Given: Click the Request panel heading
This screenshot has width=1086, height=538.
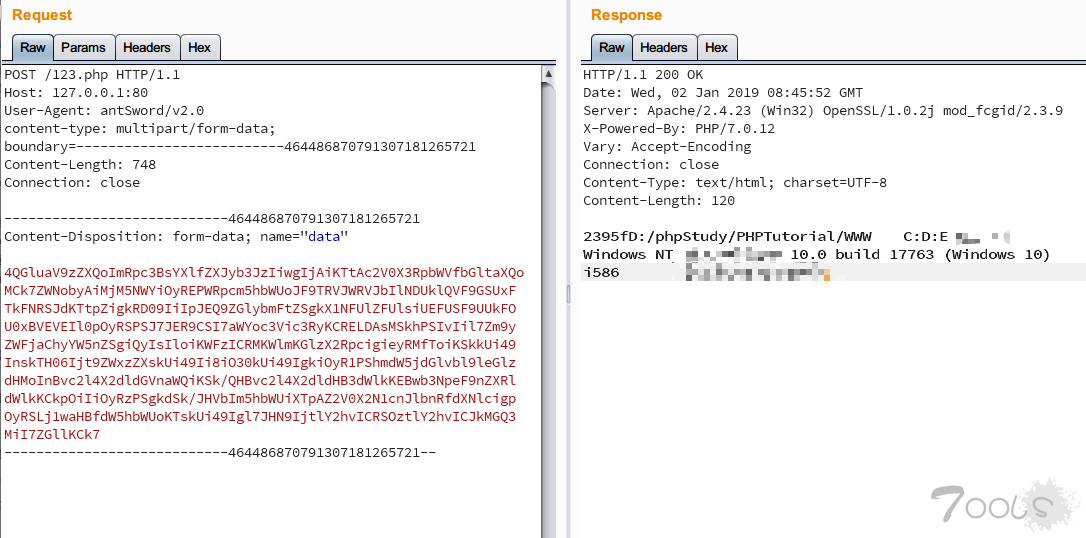Looking at the screenshot, I should (x=42, y=15).
